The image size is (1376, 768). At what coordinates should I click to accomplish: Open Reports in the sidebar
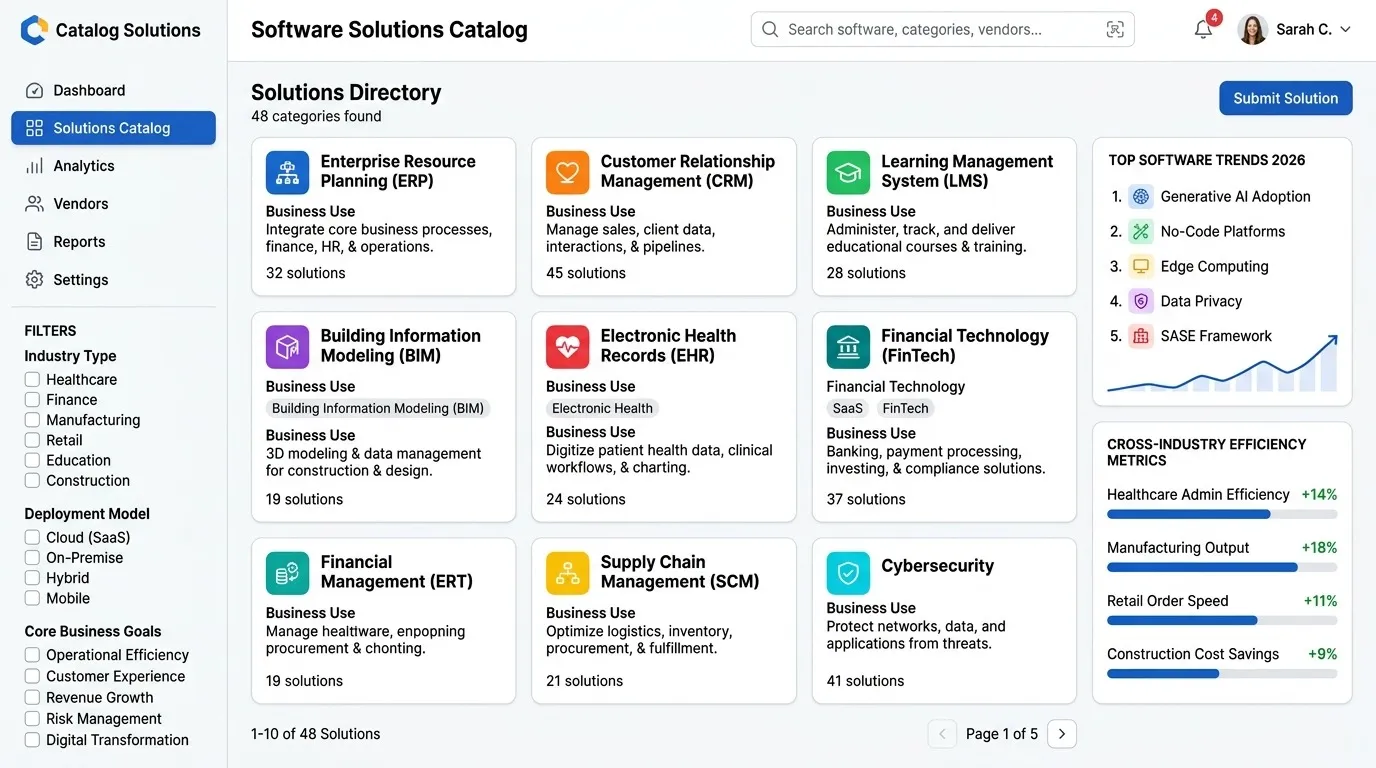coord(113,242)
